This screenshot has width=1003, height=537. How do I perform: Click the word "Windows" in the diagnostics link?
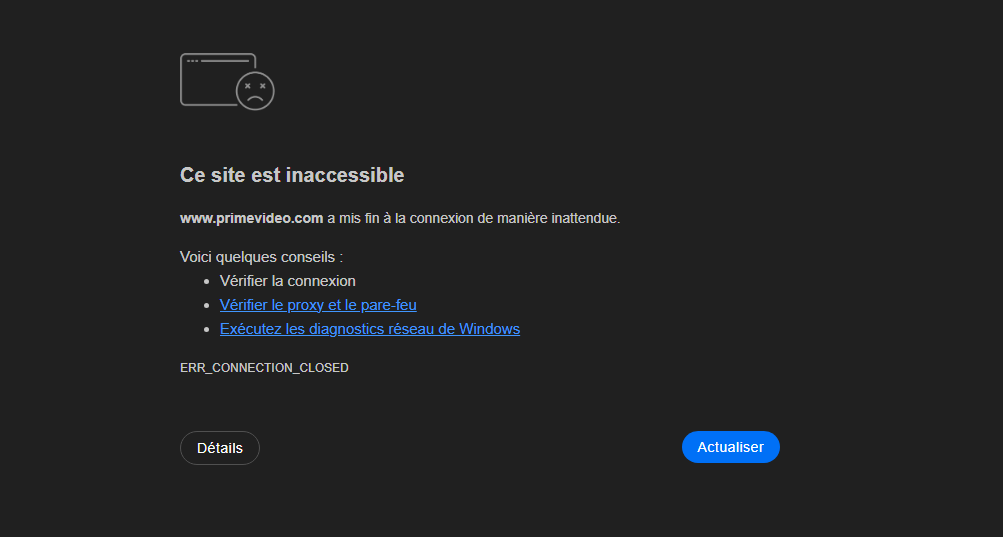[489, 329]
